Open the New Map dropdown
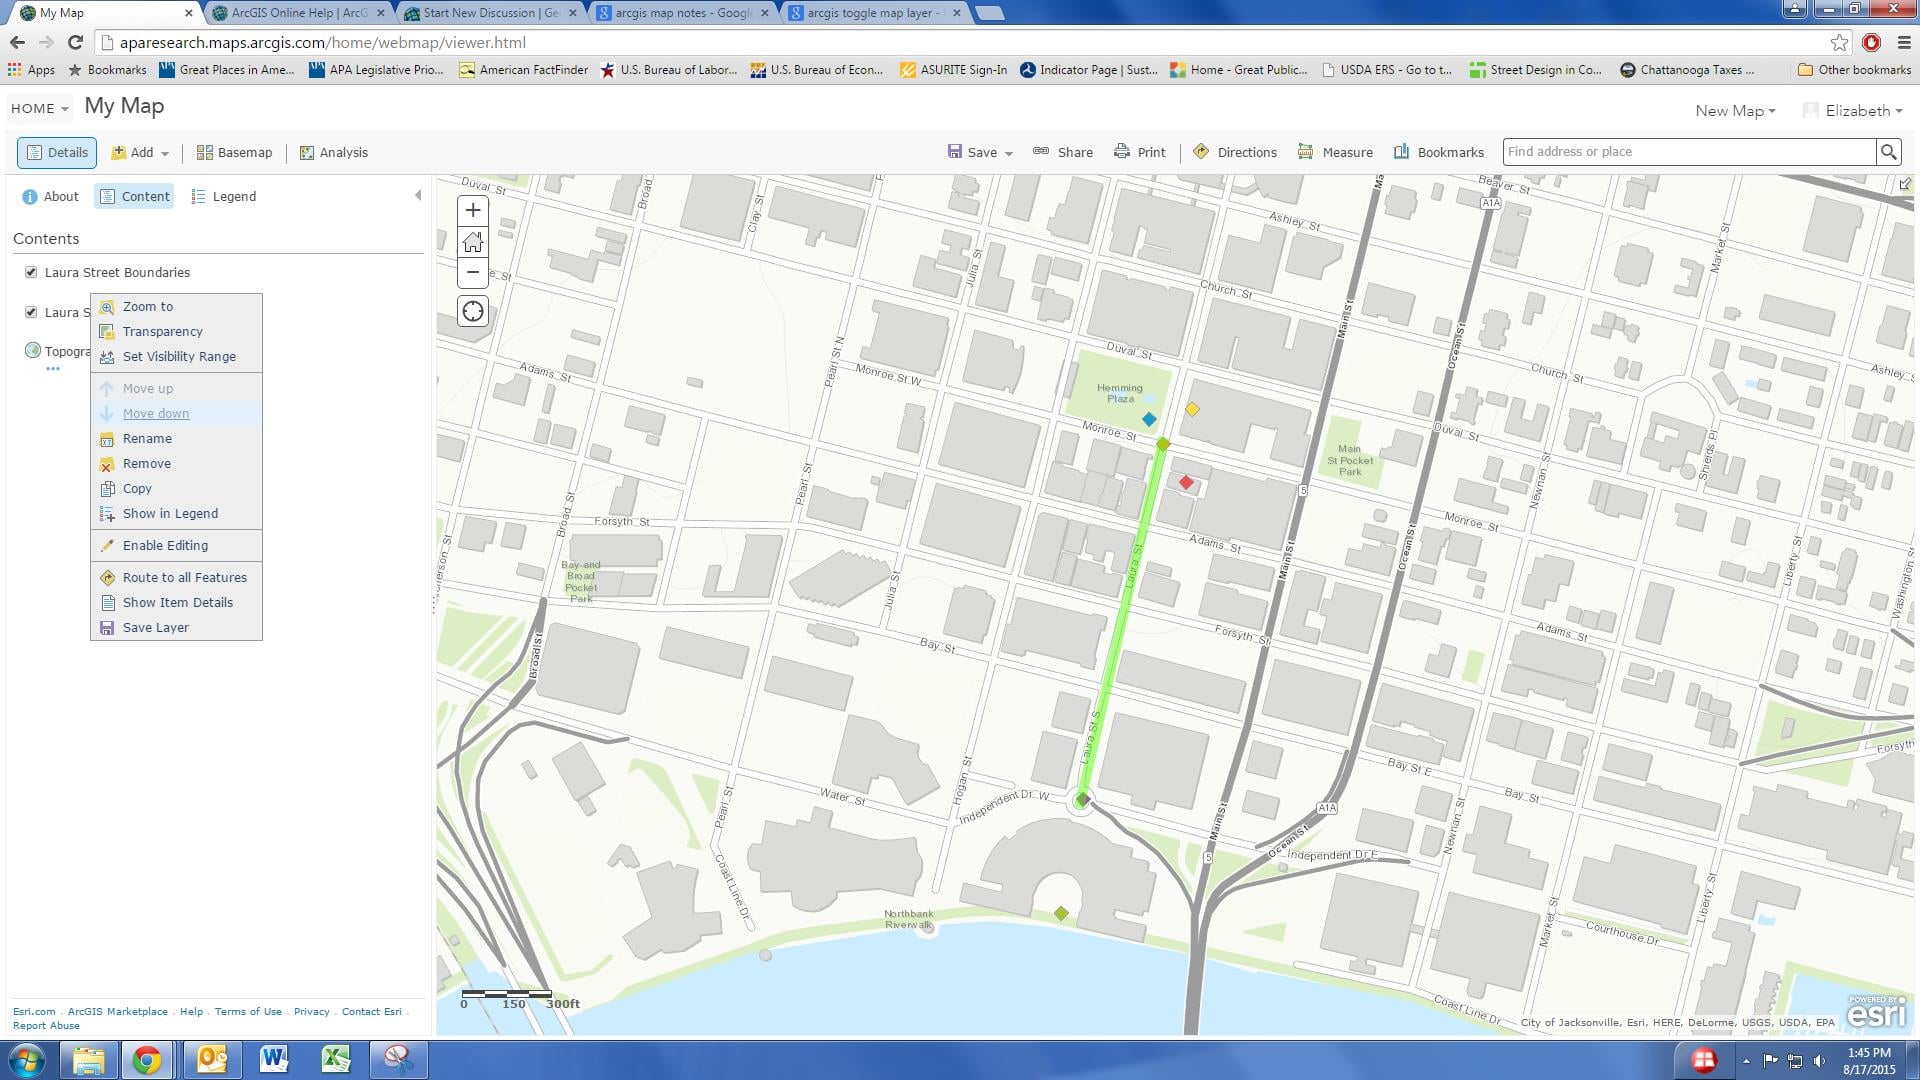This screenshot has height=1080, width=1920. tap(1735, 111)
